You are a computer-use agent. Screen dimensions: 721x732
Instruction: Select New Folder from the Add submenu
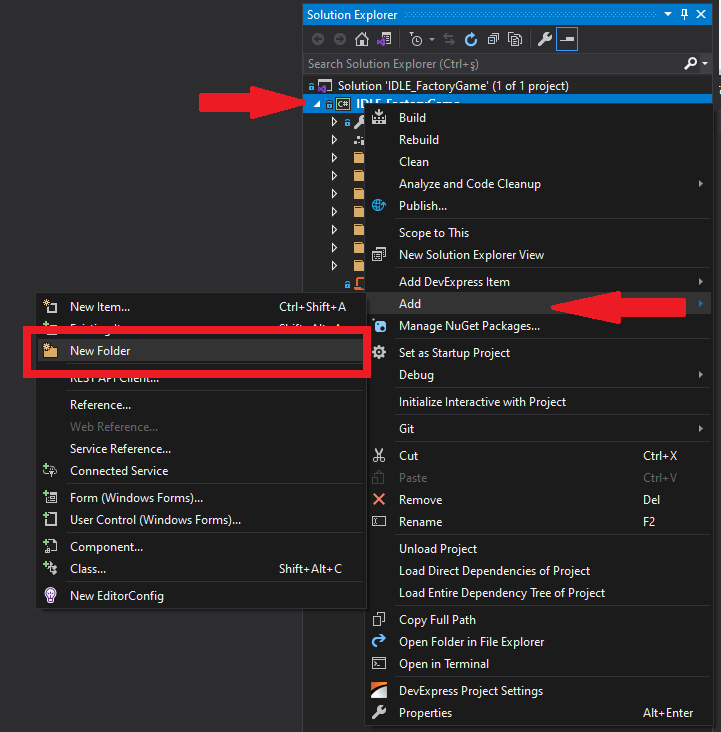tap(100, 351)
